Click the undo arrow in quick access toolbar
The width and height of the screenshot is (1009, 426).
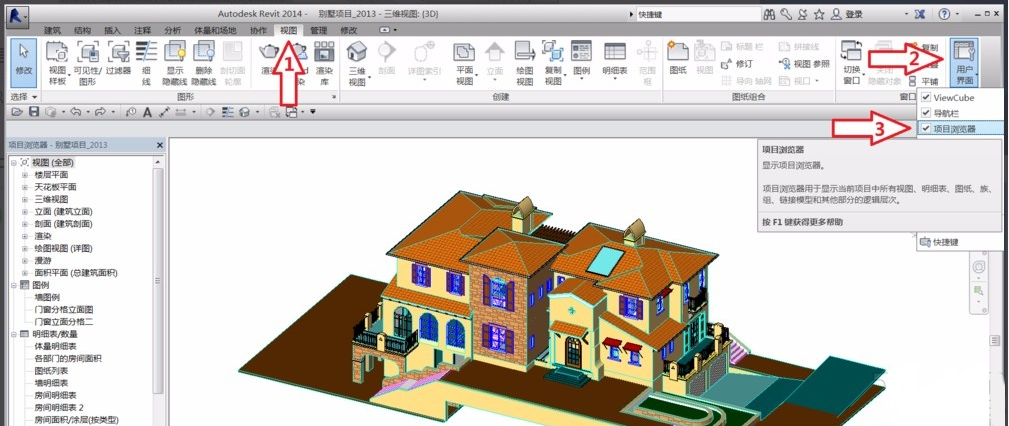coord(75,112)
